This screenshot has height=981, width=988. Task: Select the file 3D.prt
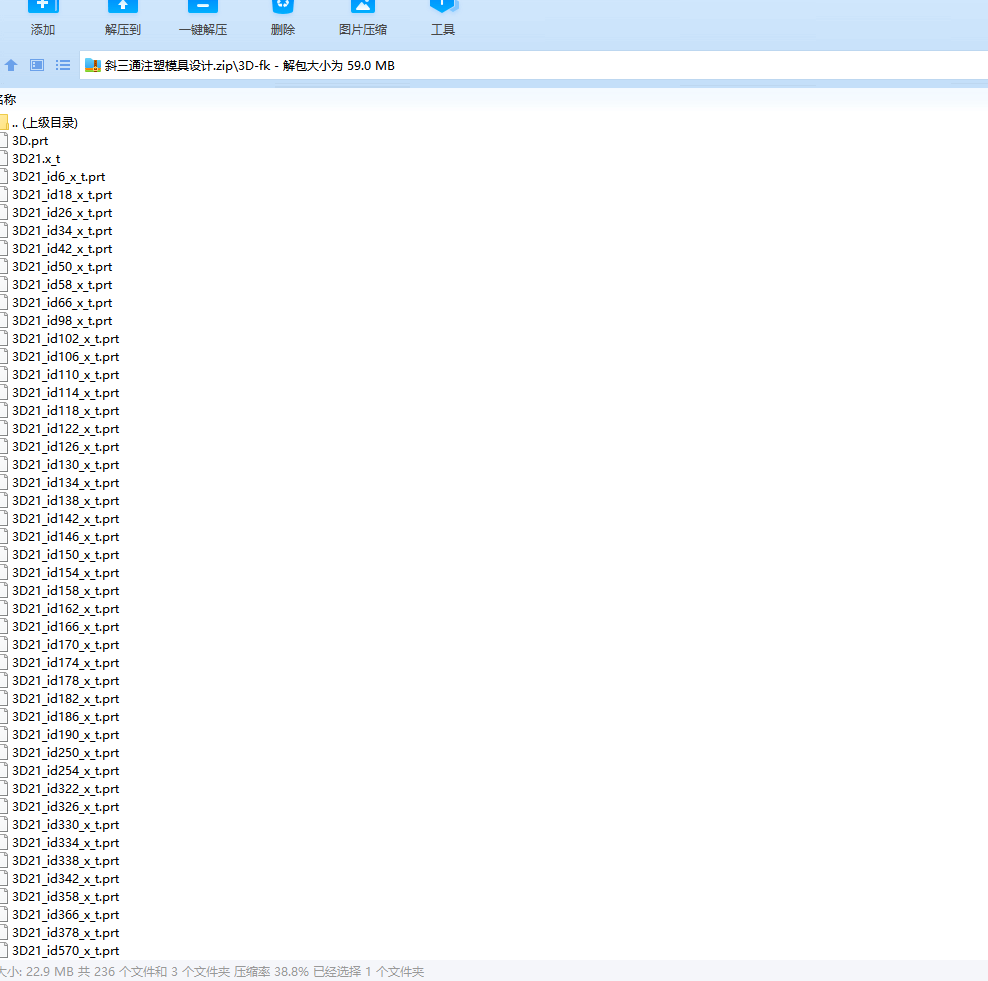click(x=30, y=141)
